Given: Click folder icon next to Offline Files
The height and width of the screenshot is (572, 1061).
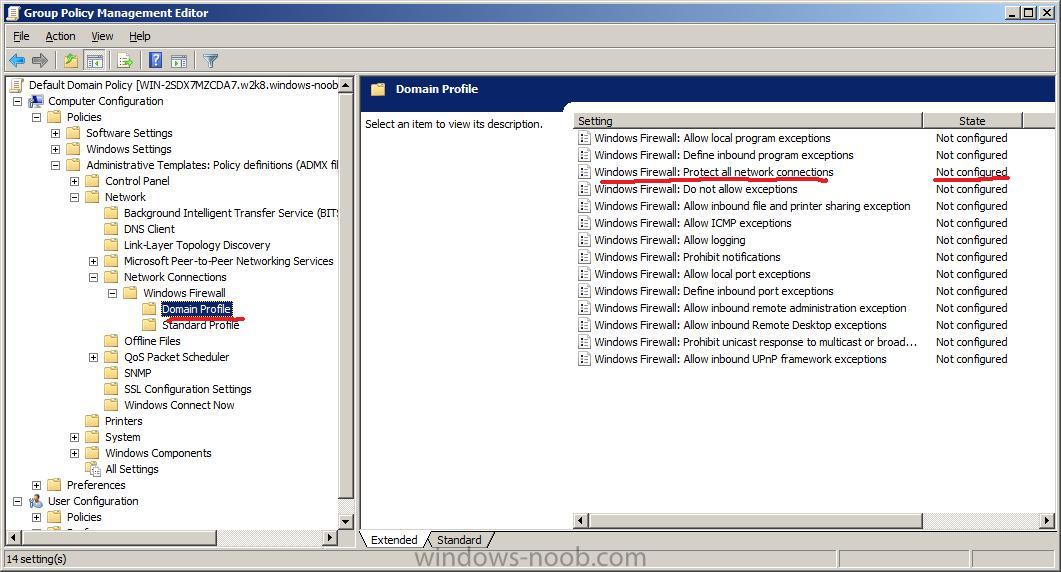Looking at the screenshot, I should coord(111,341).
